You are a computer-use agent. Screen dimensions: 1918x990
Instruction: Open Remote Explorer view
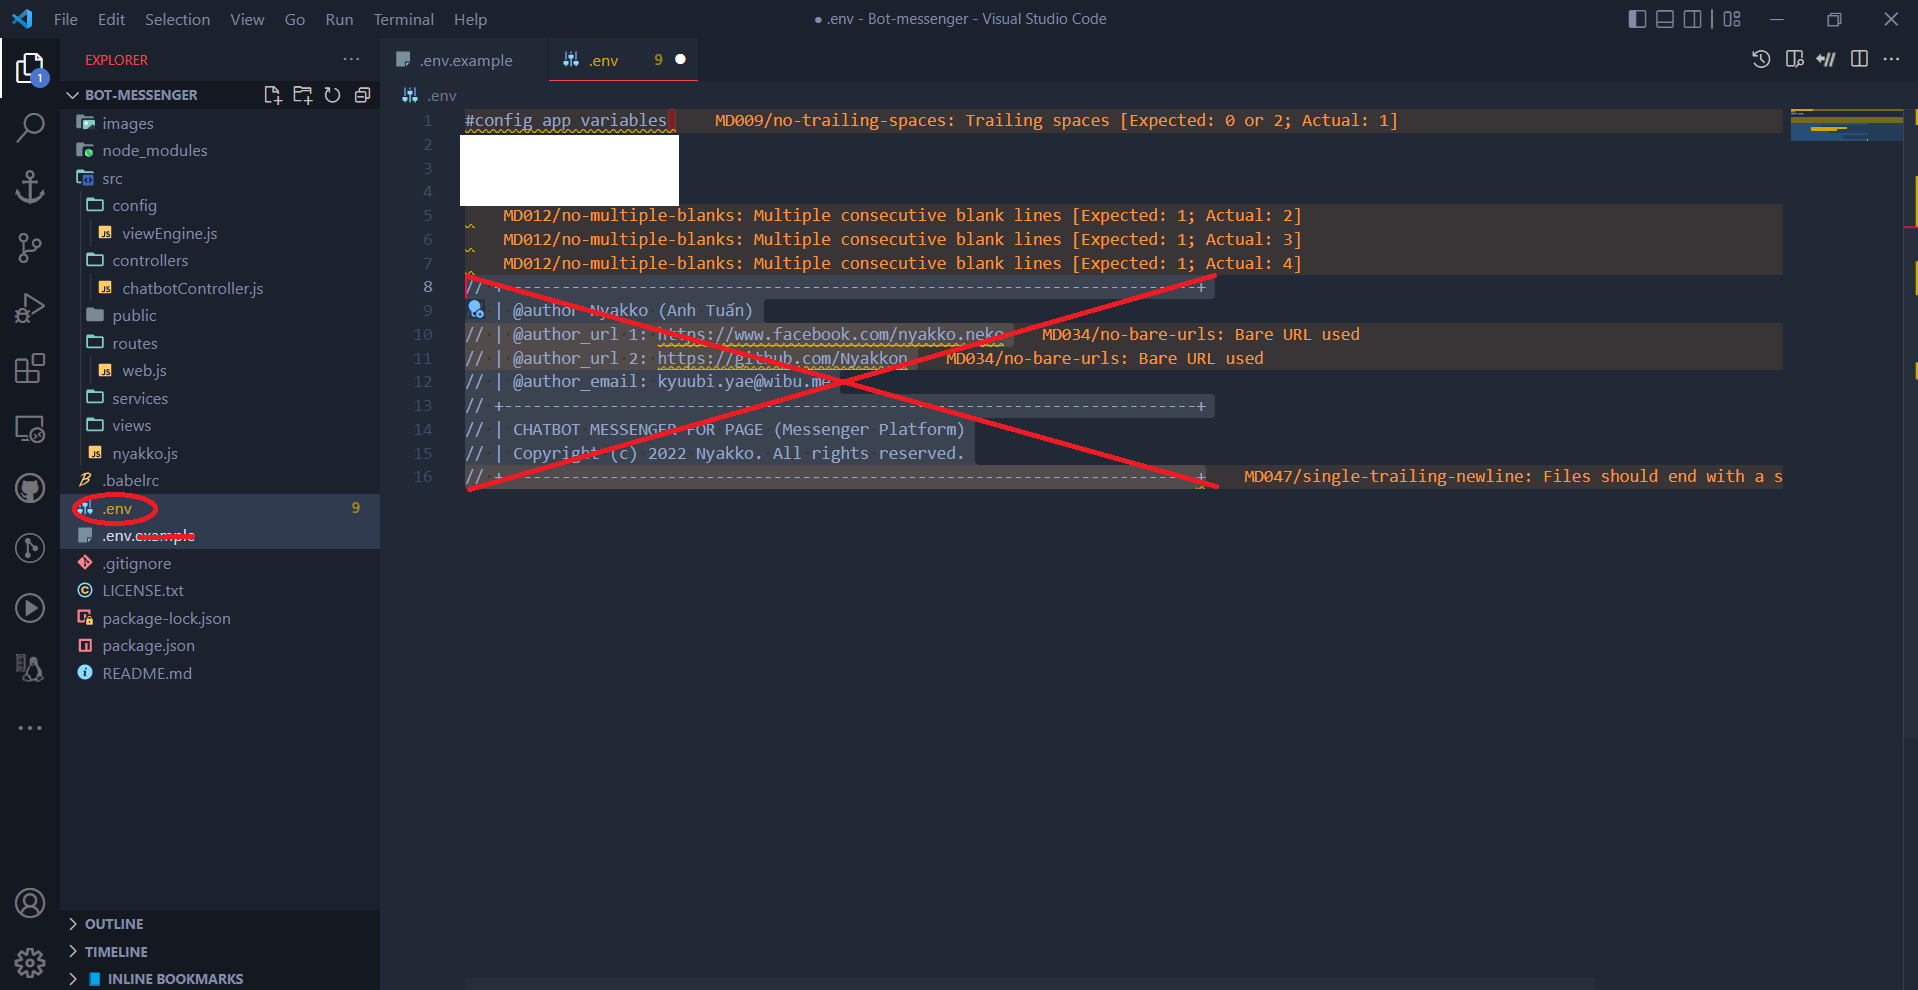[x=30, y=429]
